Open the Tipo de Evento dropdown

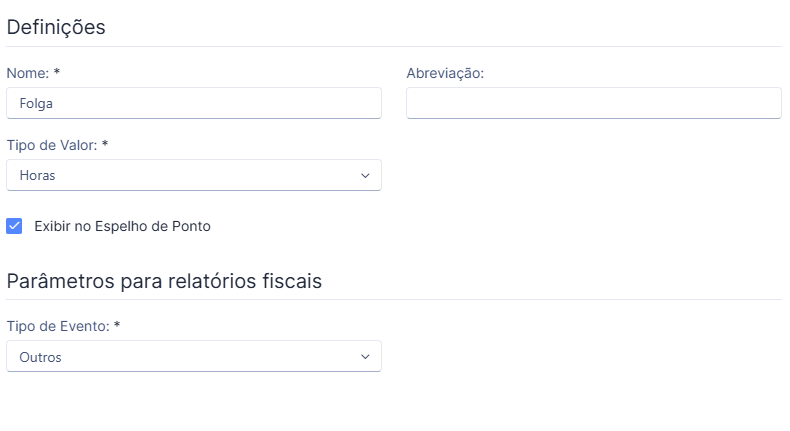point(193,356)
